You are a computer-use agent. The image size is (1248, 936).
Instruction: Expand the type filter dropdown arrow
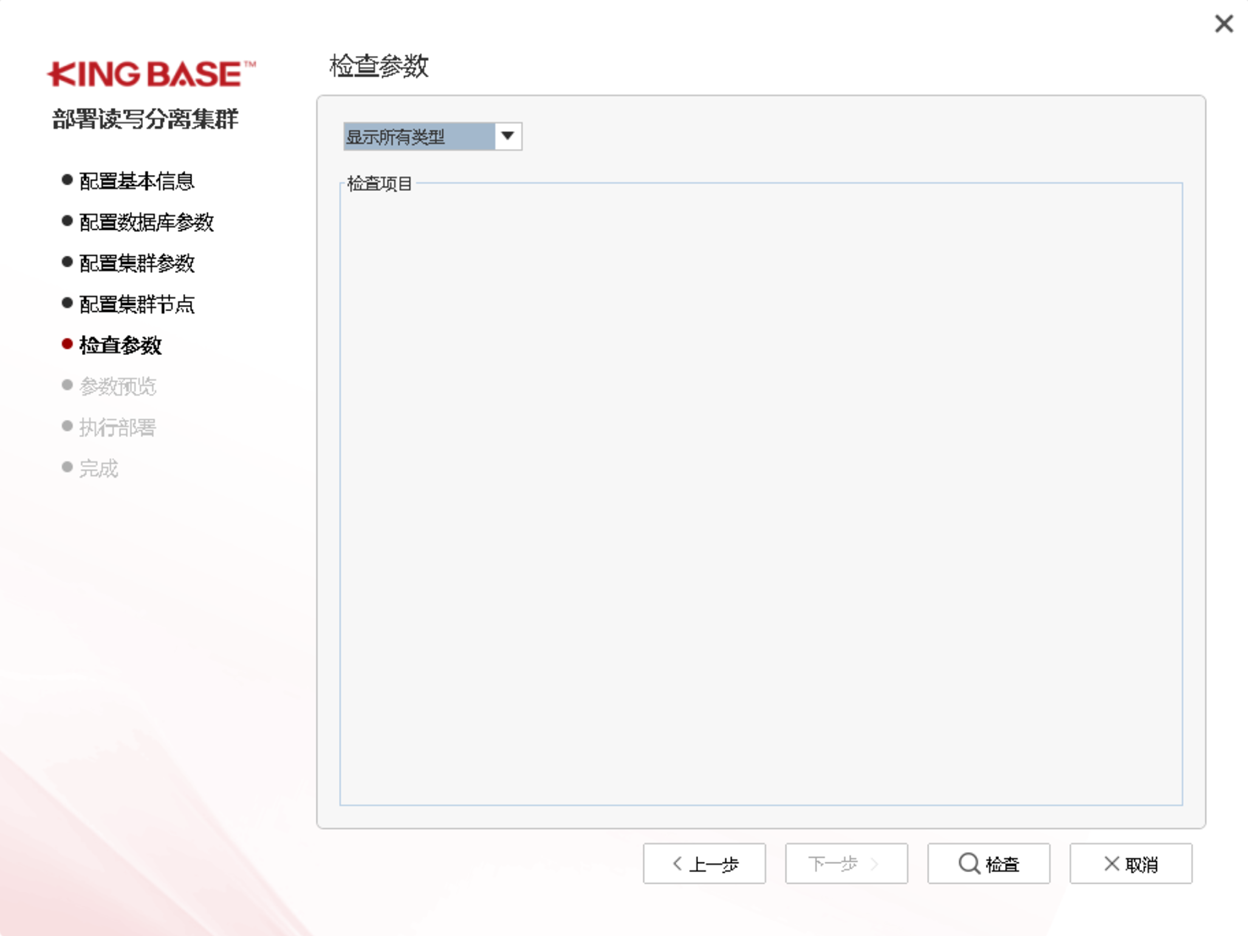pos(508,137)
